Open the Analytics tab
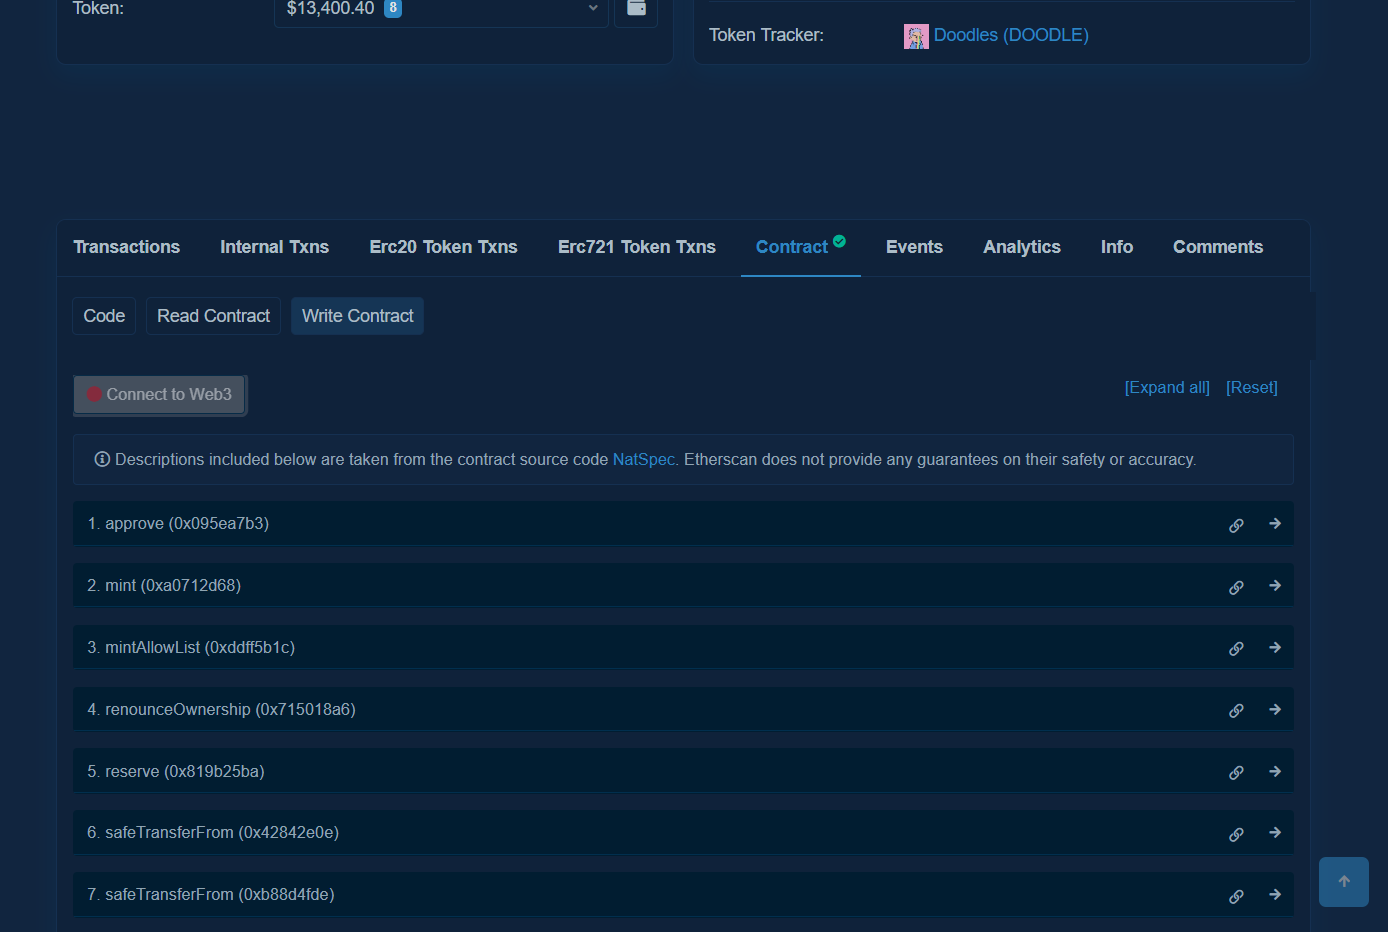1388x932 pixels. click(x=1021, y=247)
